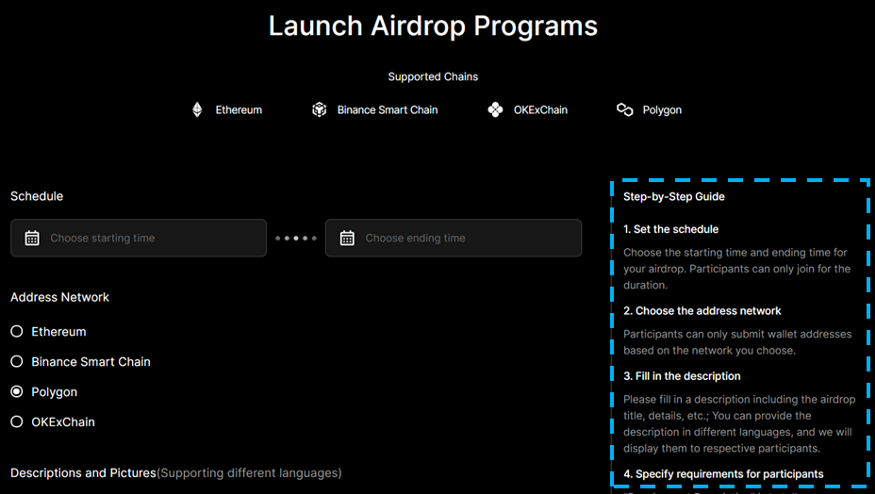The width and height of the screenshot is (875, 494).
Task: Click the calendar icon for ending time
Action: pyautogui.click(x=347, y=238)
